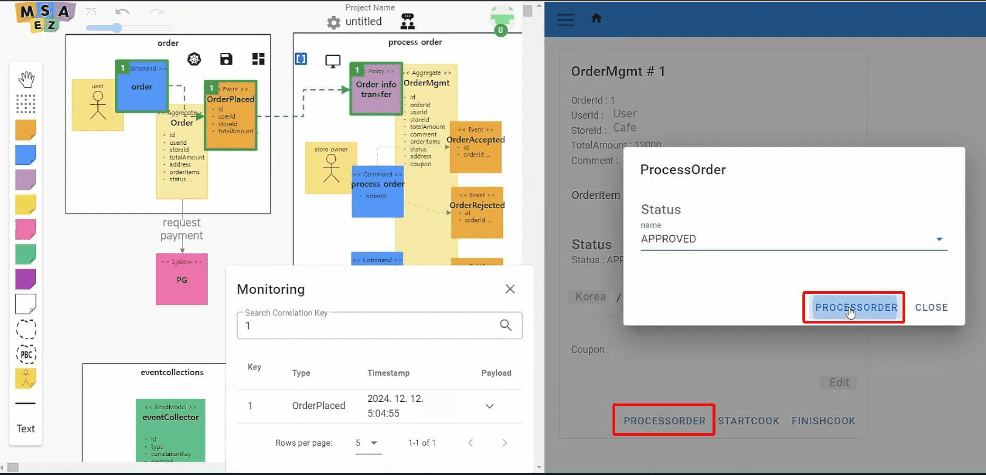Screen dimensions: 986x475
Task: Click the undo arrow icon
Action: (x=122, y=12)
